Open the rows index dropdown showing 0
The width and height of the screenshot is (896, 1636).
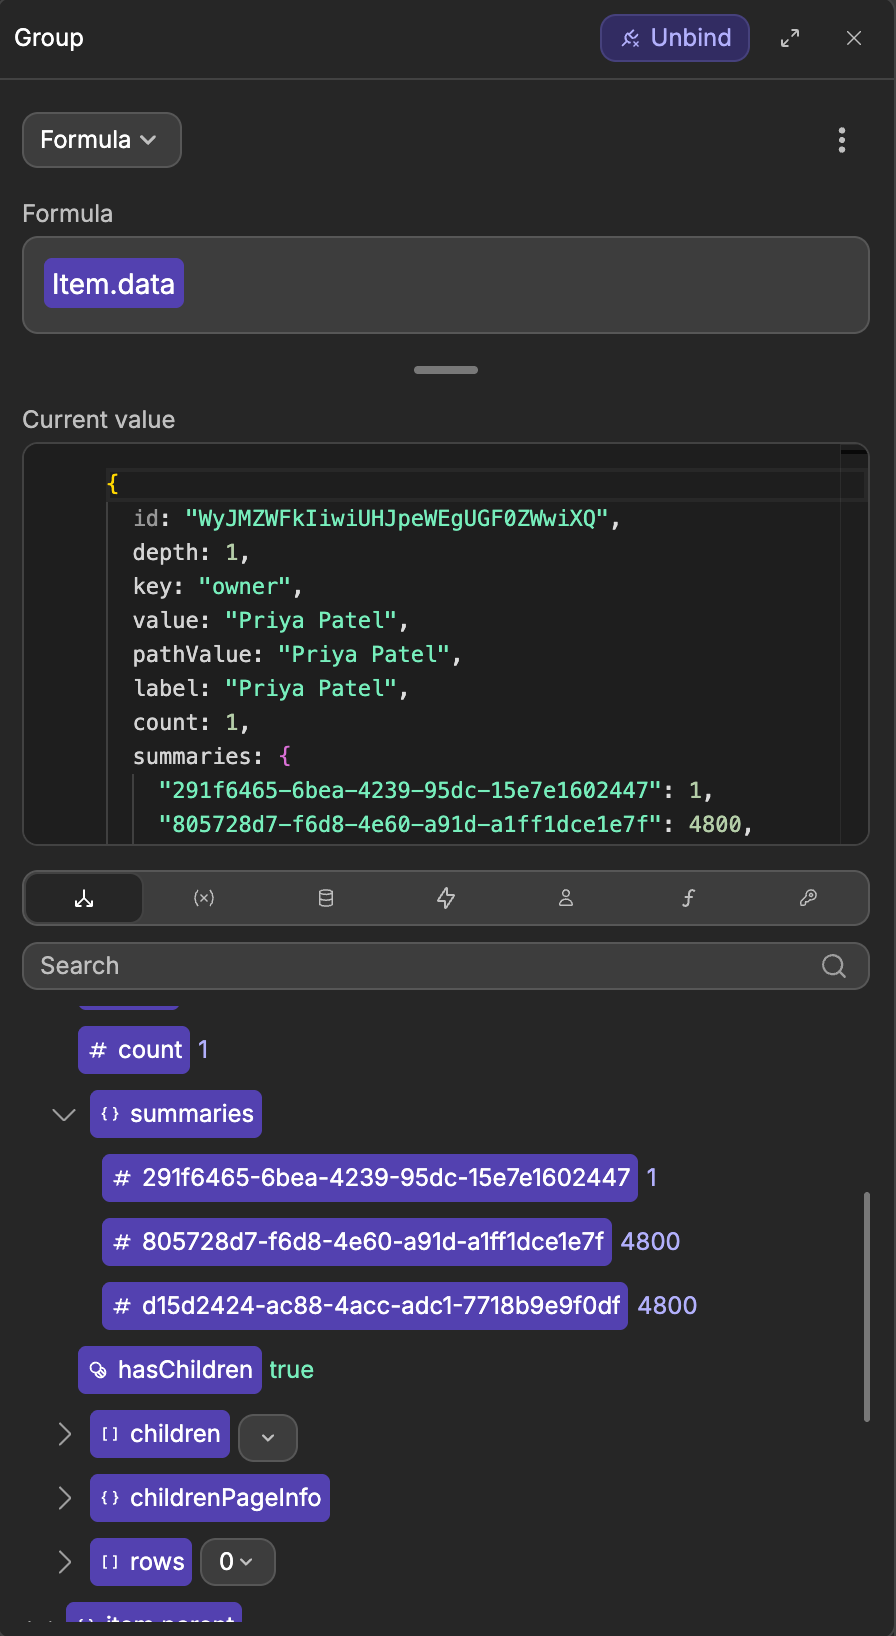click(x=238, y=1562)
